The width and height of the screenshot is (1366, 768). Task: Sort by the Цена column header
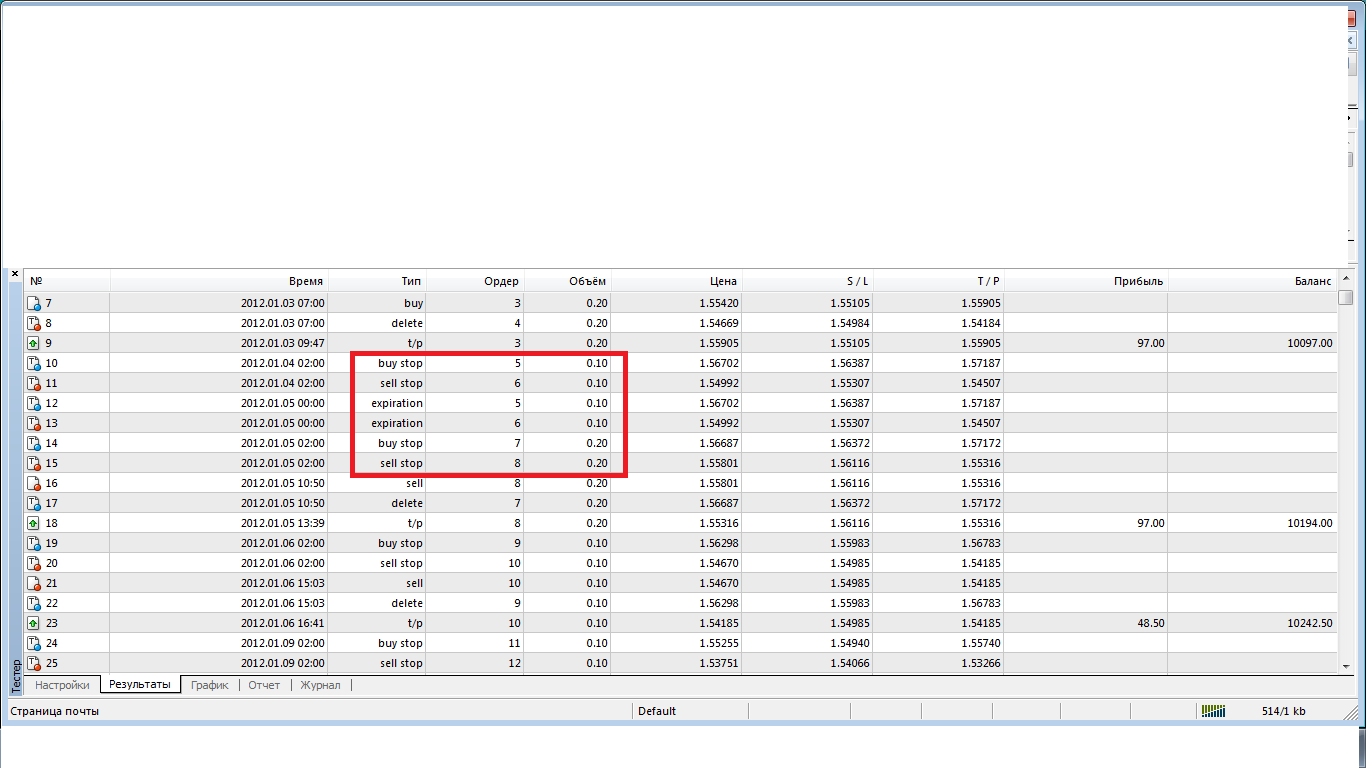[x=676, y=281]
